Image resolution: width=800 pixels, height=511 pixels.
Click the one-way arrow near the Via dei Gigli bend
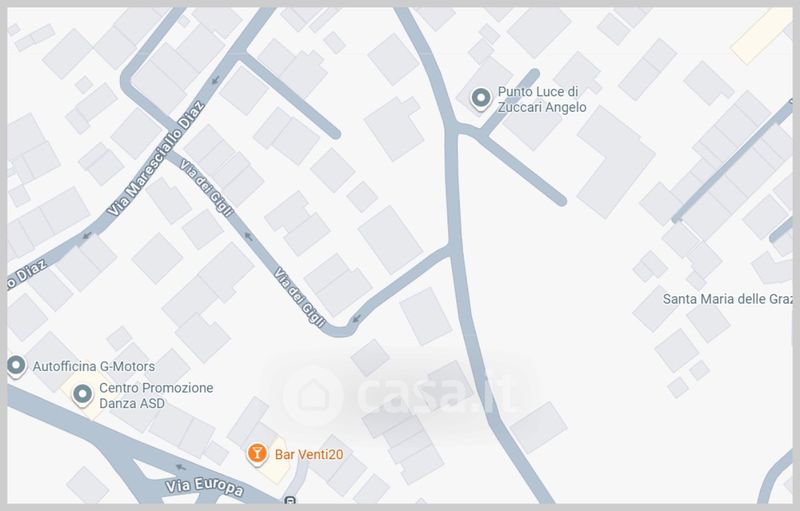[356, 319]
